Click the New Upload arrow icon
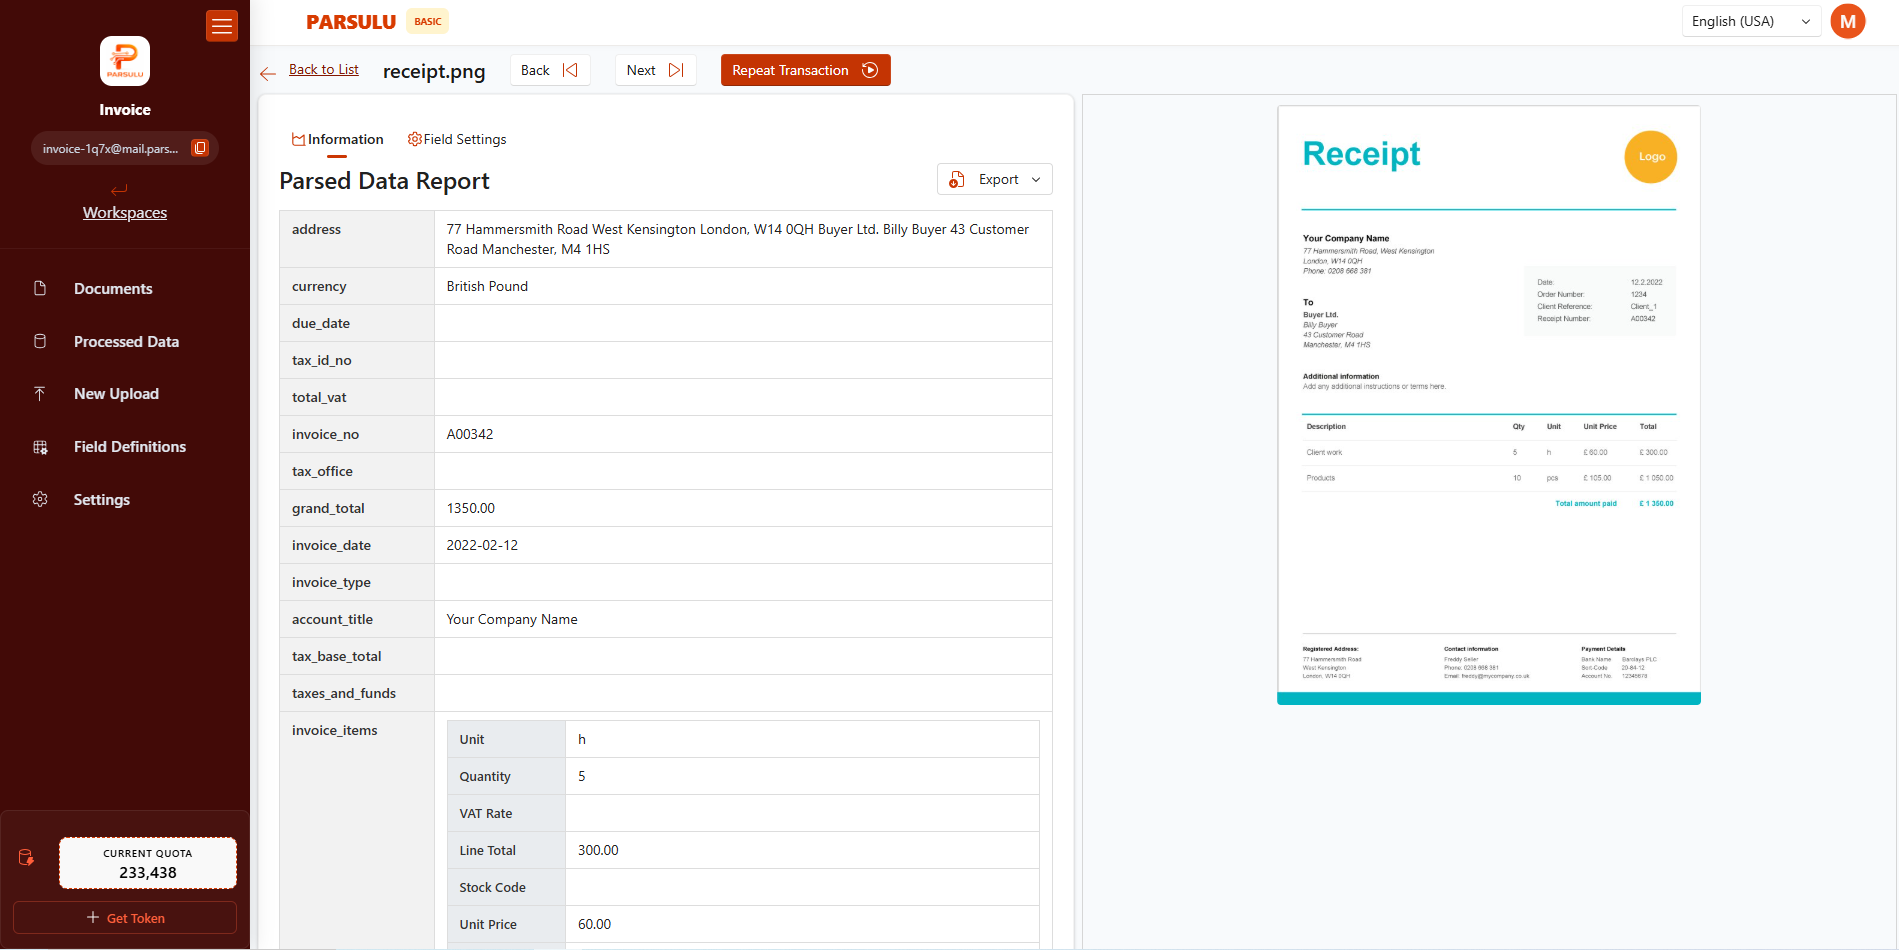 point(40,394)
